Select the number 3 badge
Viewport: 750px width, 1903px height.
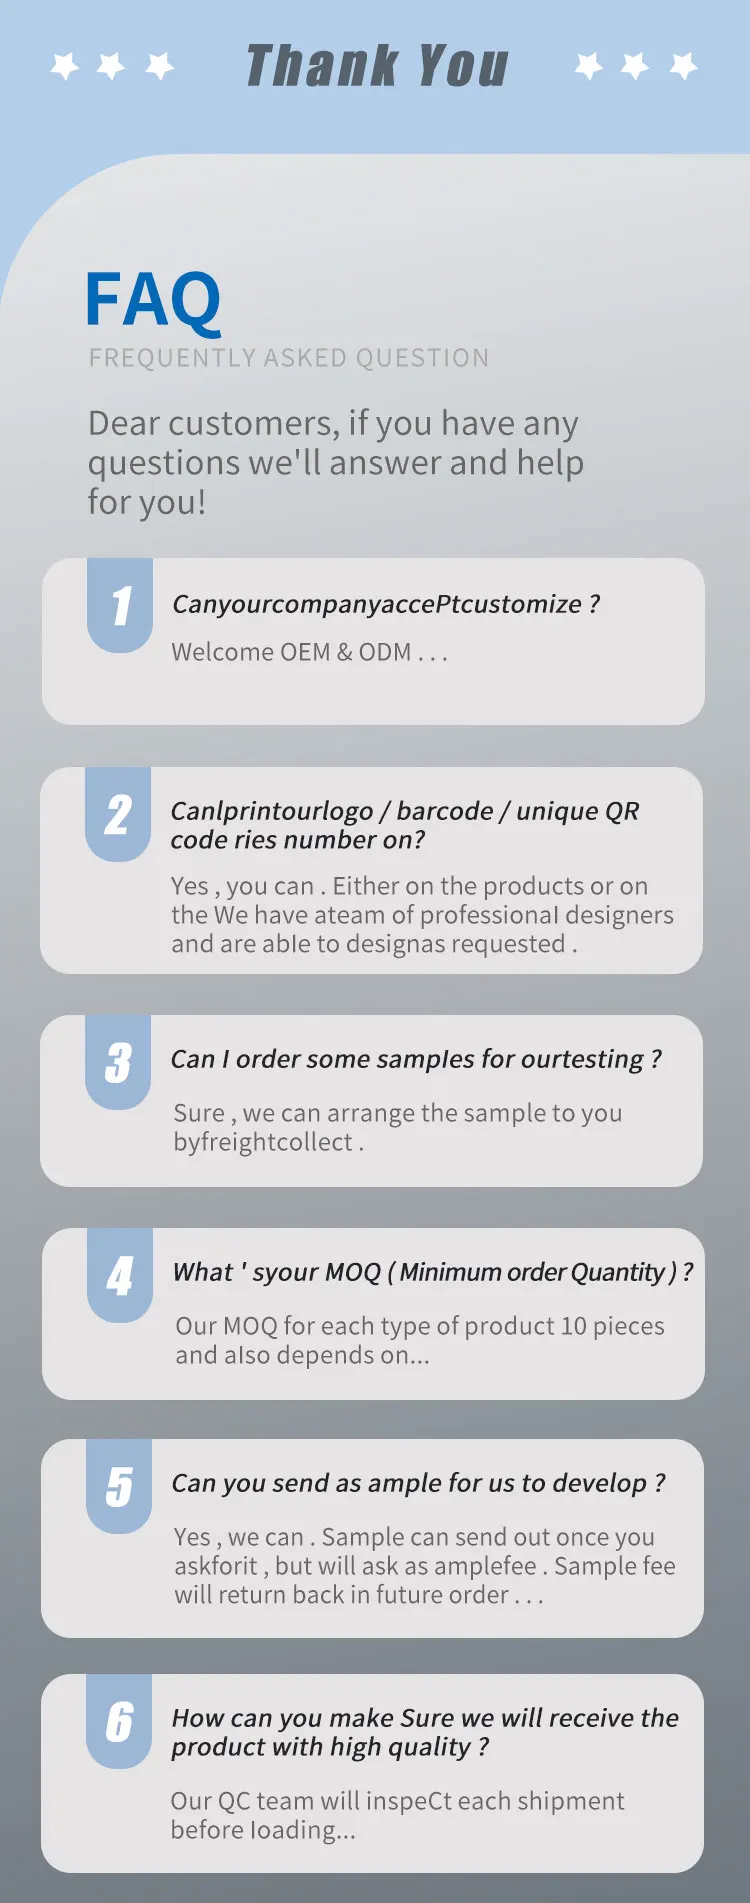(118, 1062)
